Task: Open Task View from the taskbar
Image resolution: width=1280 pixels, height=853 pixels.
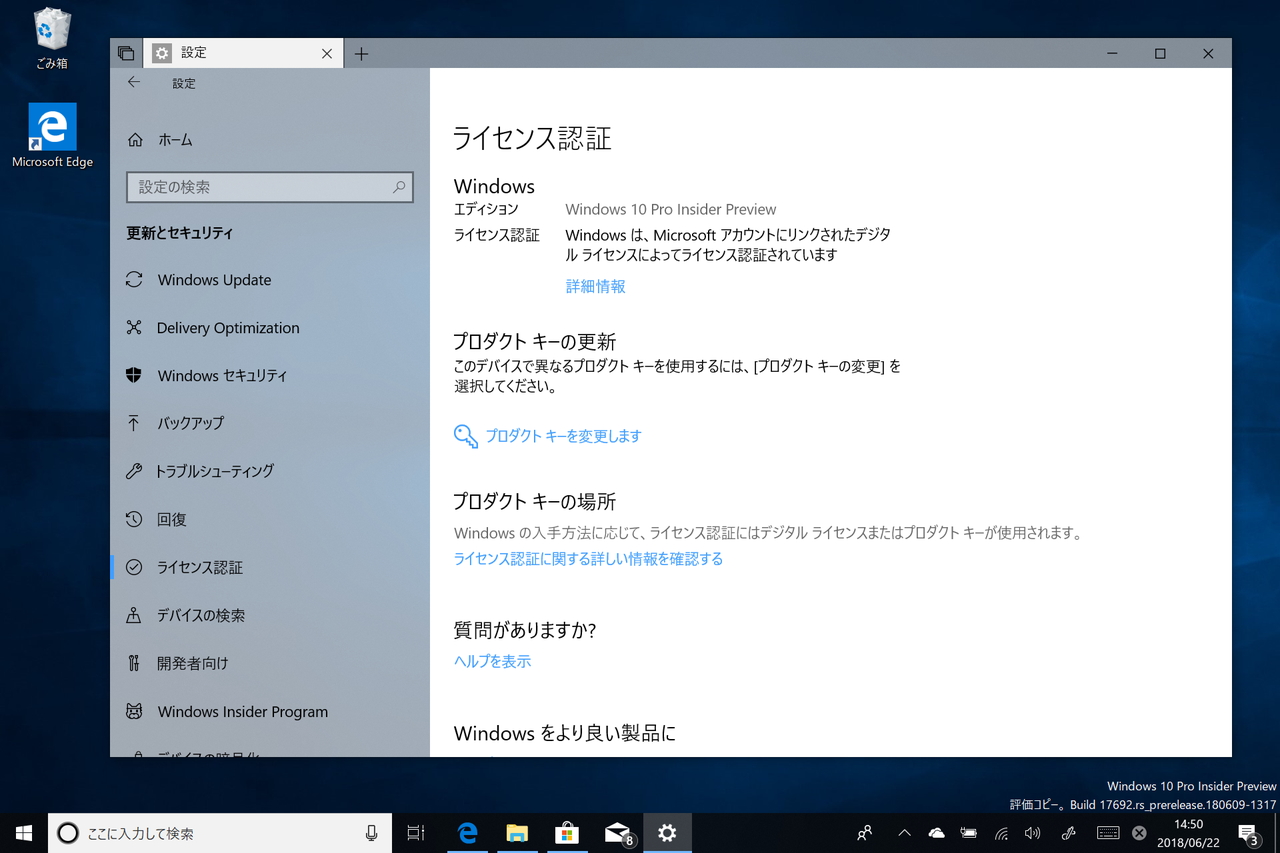Action: pos(416,833)
